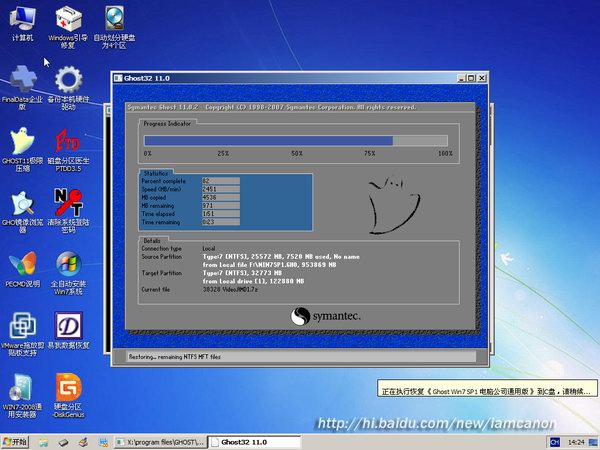Click the MB copied value 4536

coord(221,197)
